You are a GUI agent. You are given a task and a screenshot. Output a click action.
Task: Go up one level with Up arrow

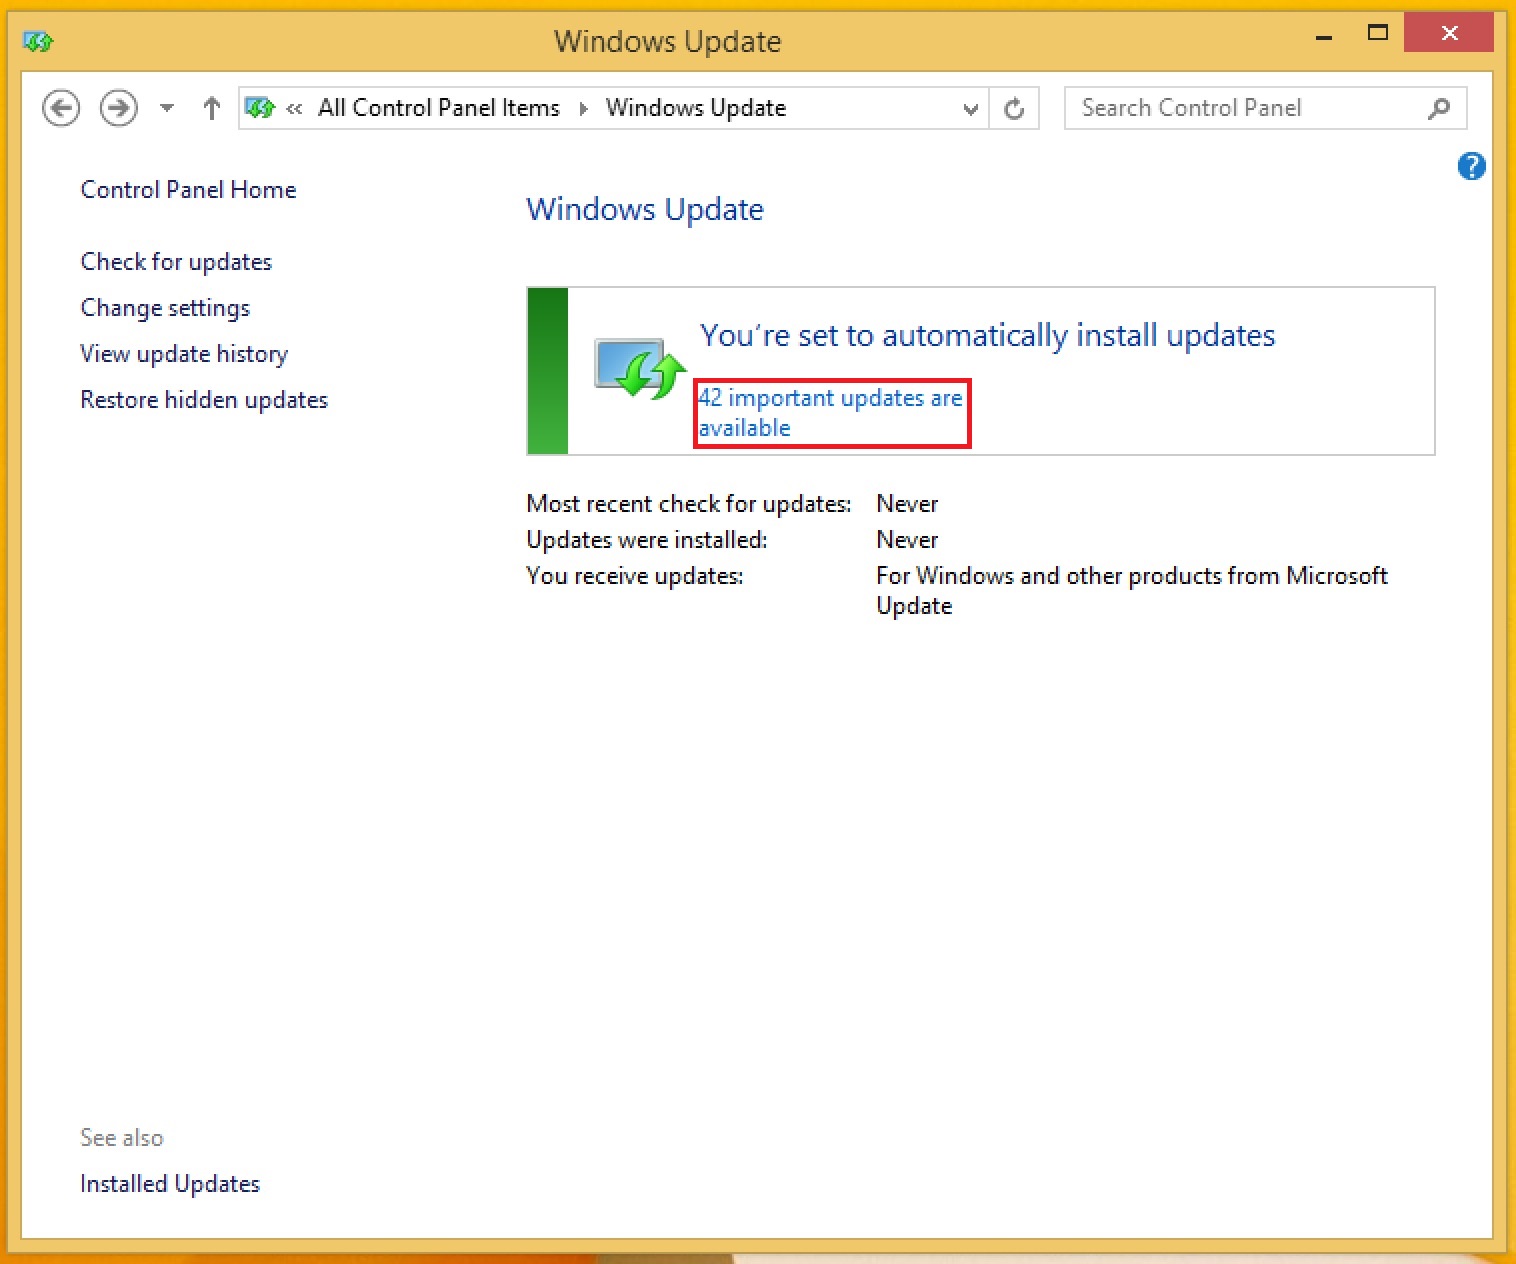coord(211,108)
